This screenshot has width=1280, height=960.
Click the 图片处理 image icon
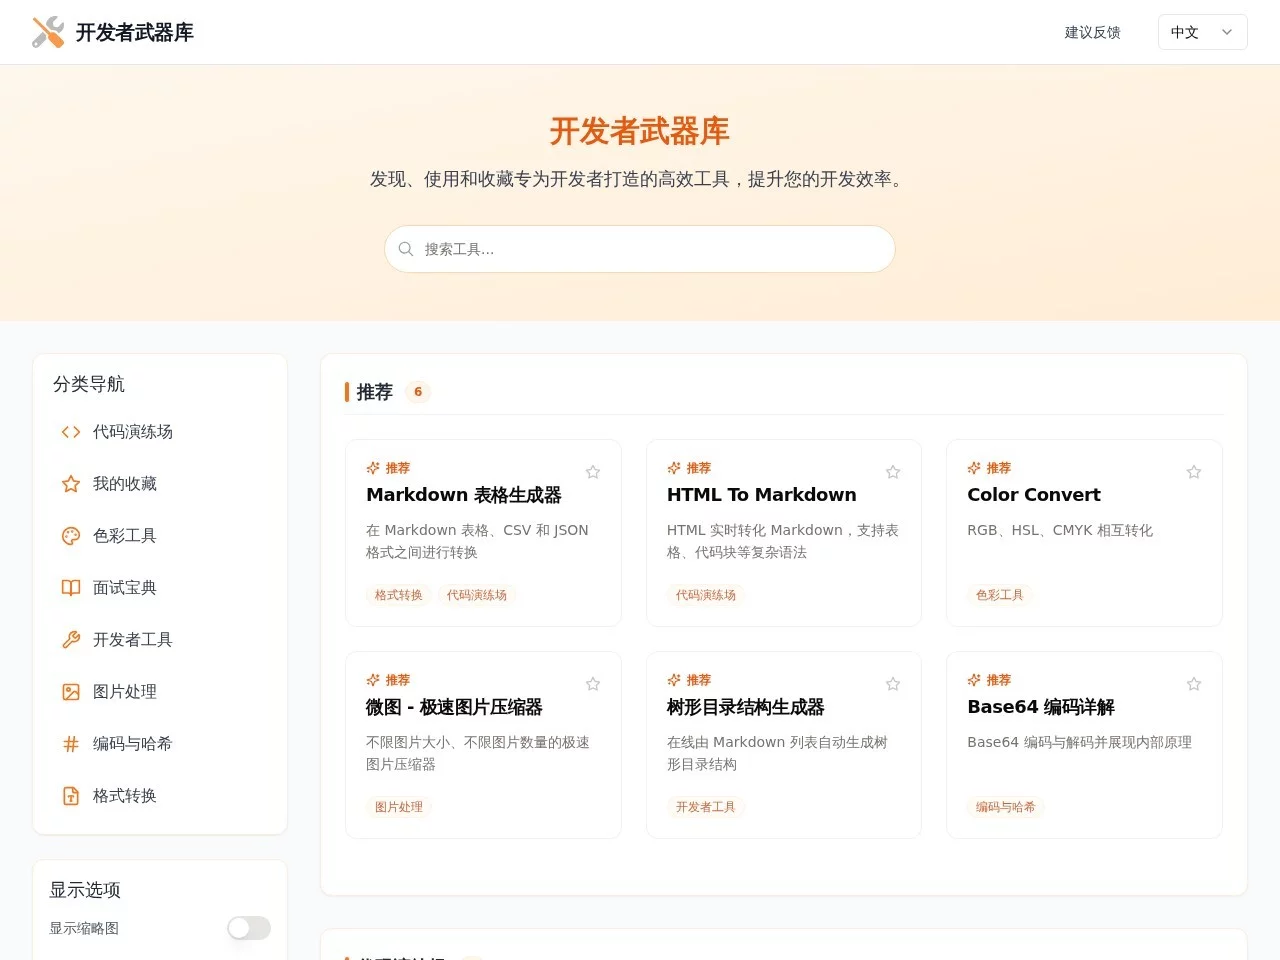click(x=70, y=692)
